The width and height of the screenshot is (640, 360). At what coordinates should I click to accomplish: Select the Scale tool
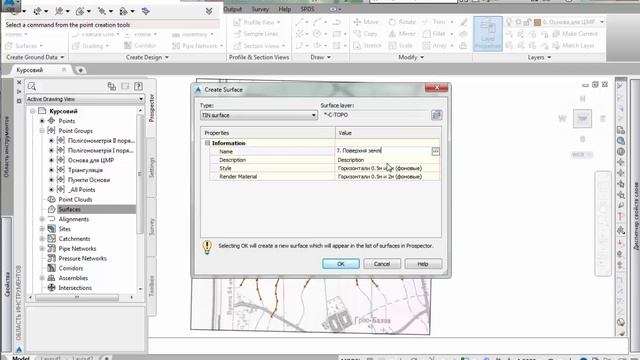pos(400,46)
